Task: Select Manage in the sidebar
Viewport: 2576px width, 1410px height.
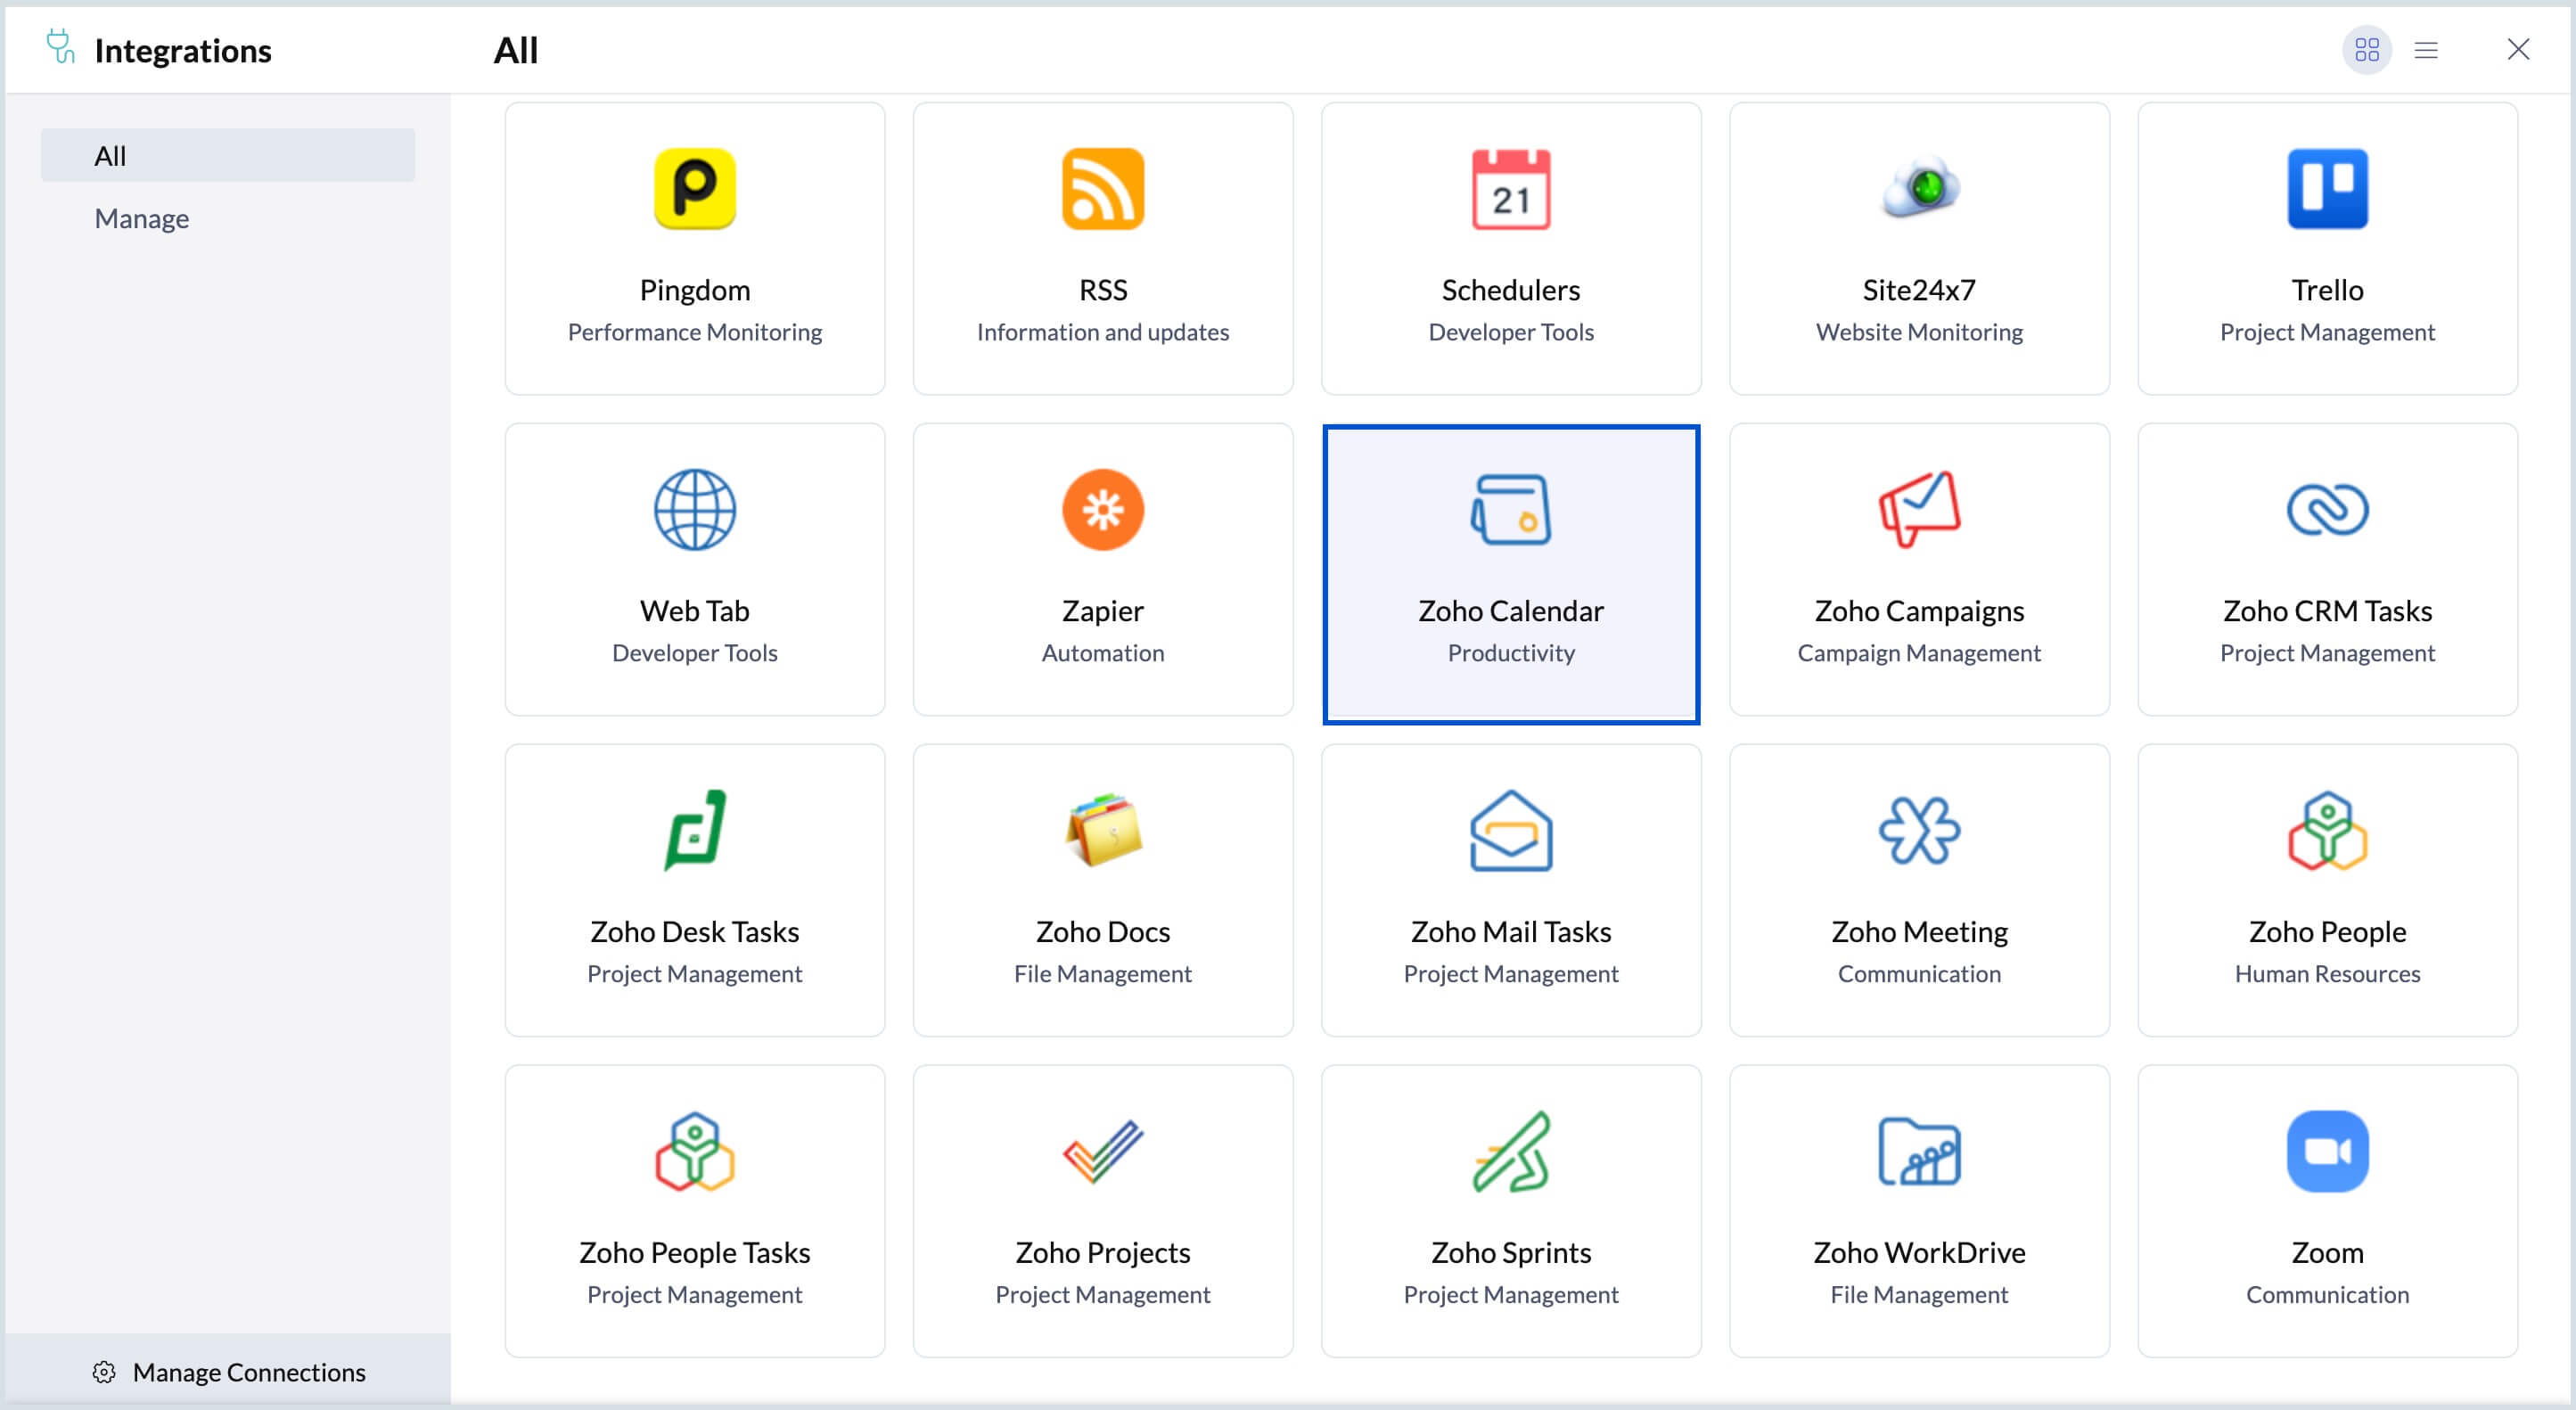Action: pyautogui.click(x=141, y=218)
